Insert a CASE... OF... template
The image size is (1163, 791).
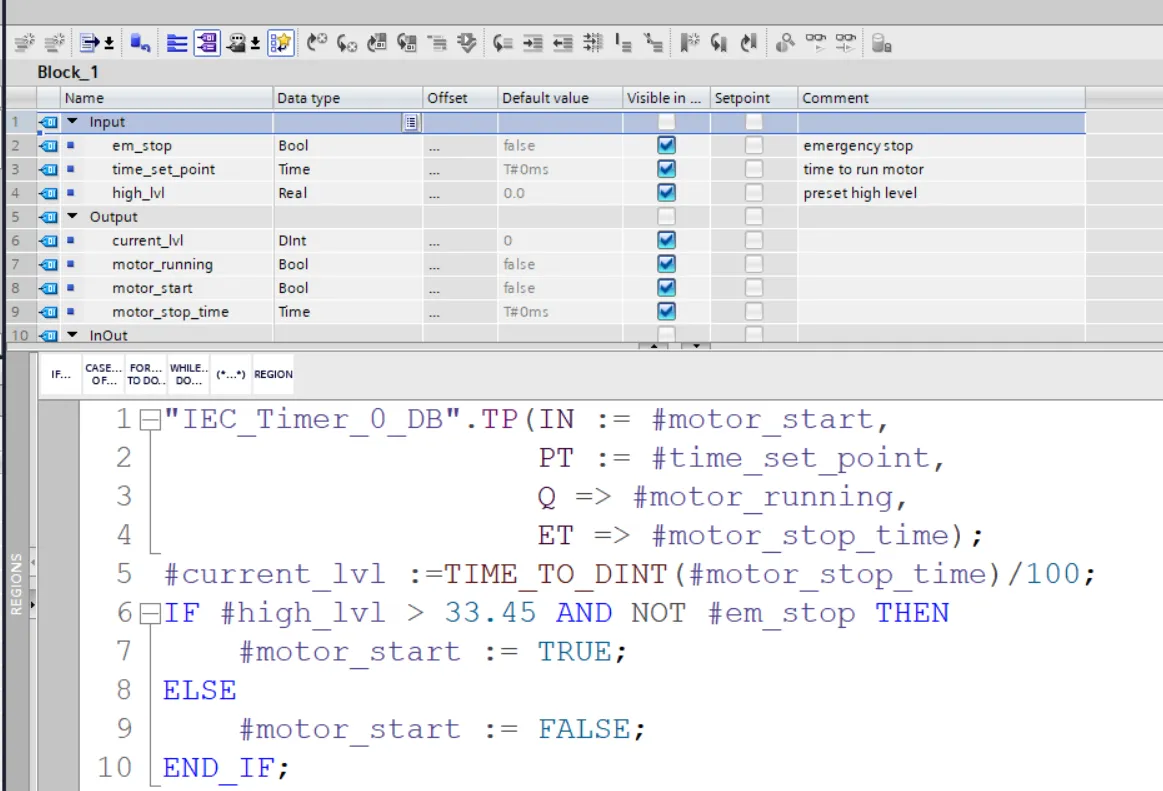(103, 374)
